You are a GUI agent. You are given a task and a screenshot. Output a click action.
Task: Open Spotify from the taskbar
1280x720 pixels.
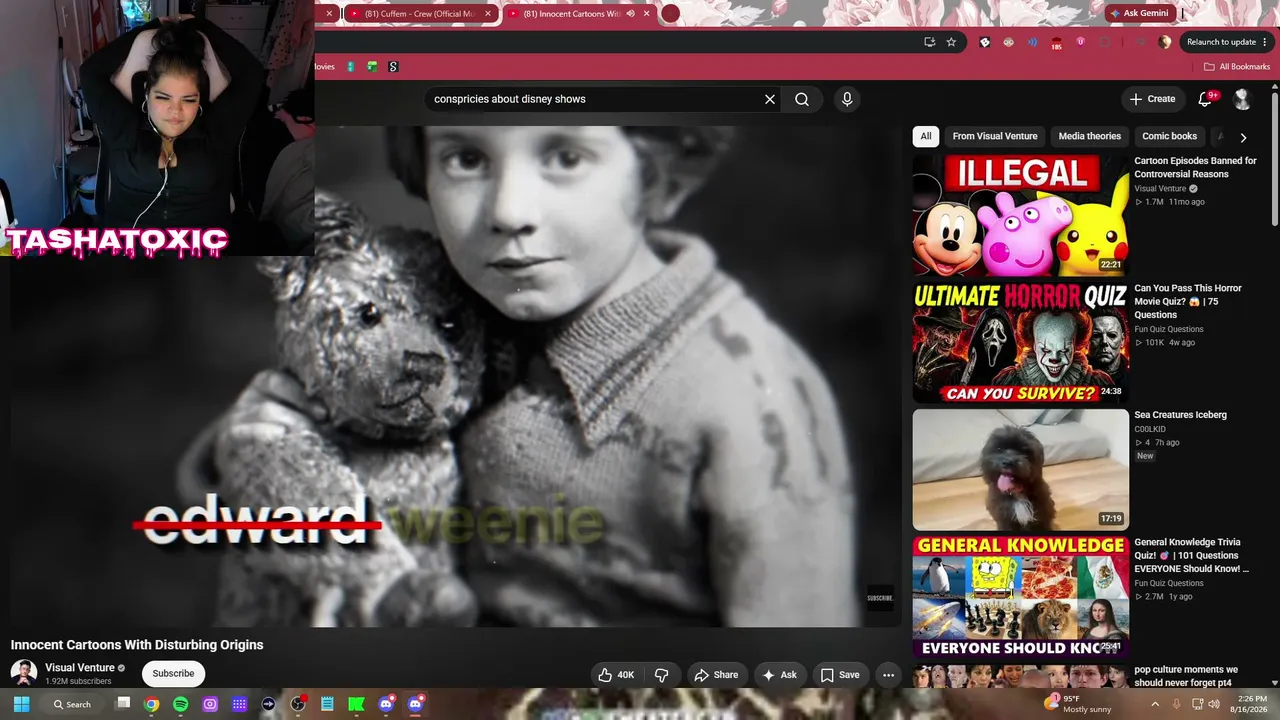pyautogui.click(x=181, y=704)
